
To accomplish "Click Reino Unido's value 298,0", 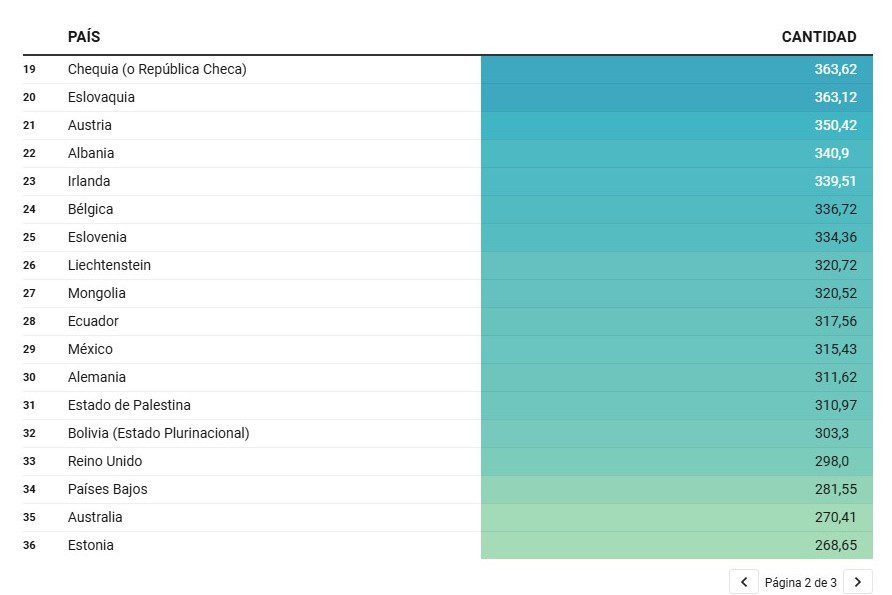I will click(x=837, y=461).
